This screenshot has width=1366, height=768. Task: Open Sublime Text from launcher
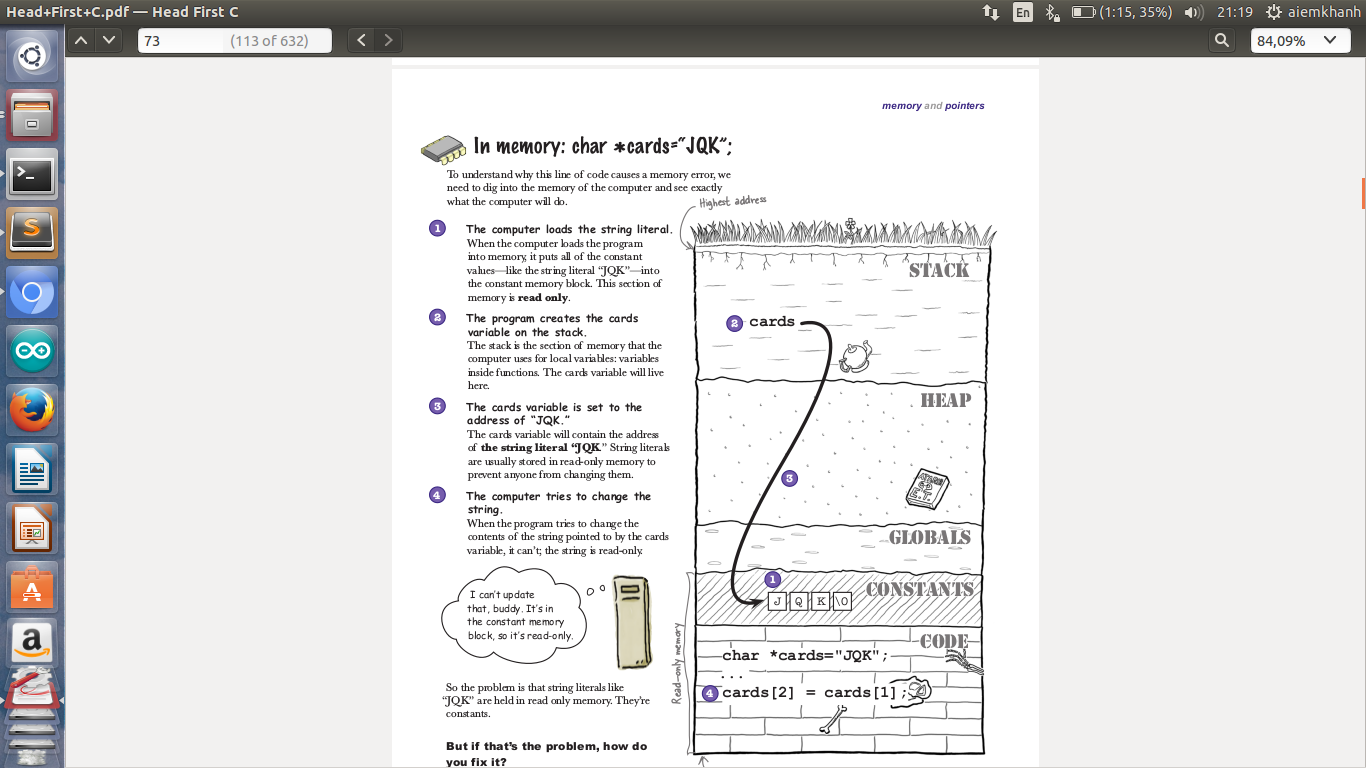click(x=32, y=233)
